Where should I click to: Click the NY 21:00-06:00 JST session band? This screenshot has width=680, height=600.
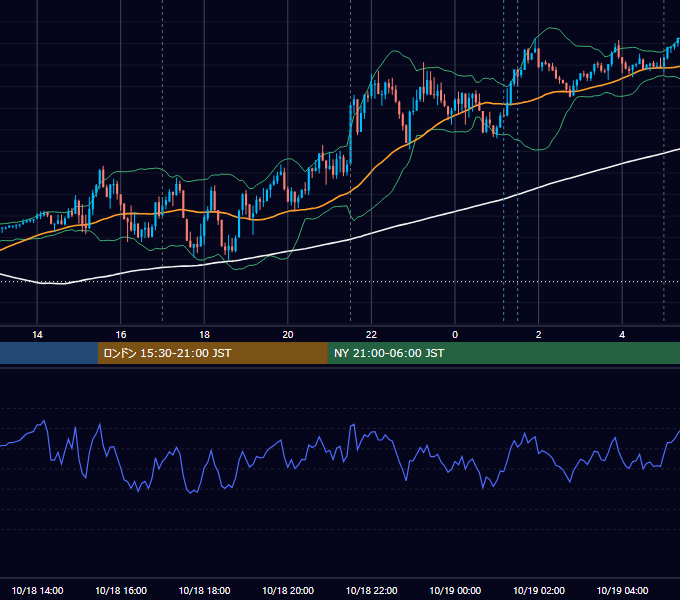[503, 353]
